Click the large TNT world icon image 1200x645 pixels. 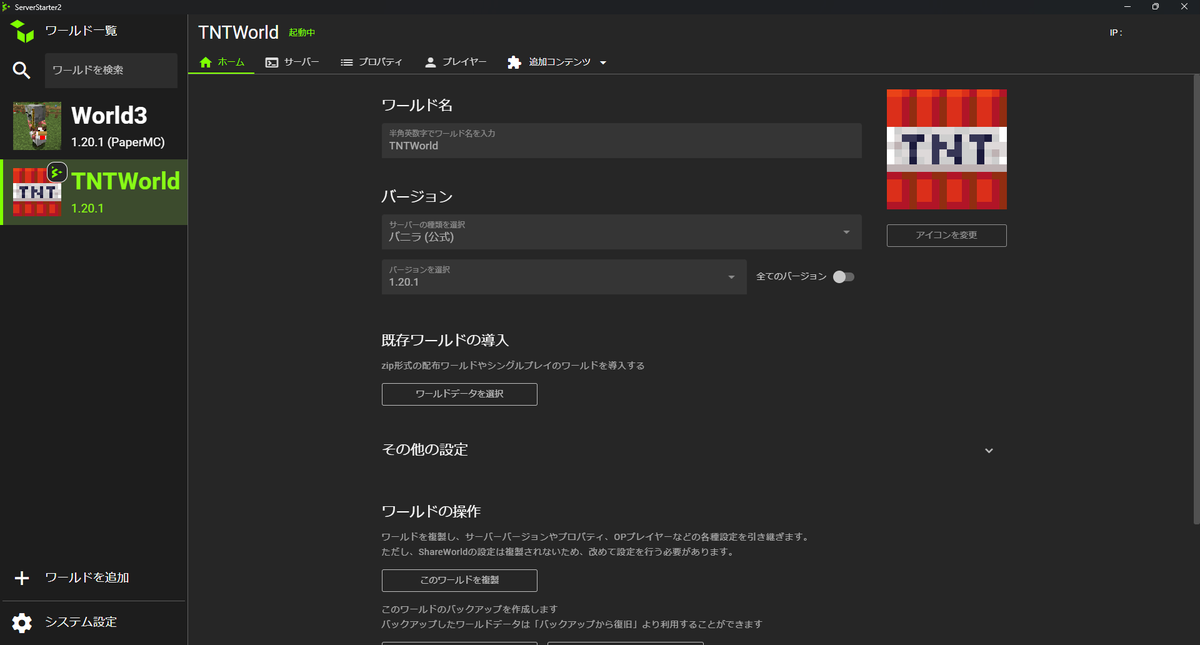946,149
